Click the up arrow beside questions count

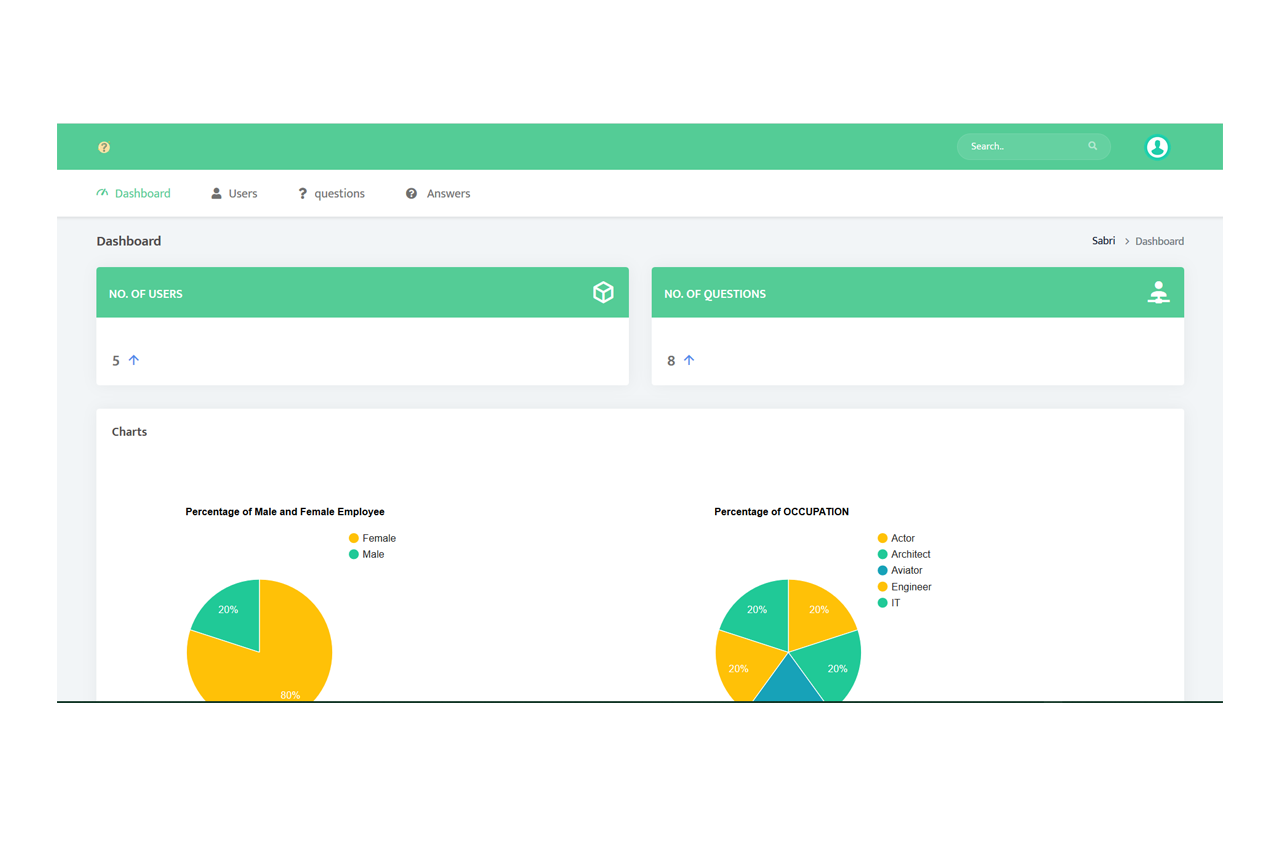point(689,360)
